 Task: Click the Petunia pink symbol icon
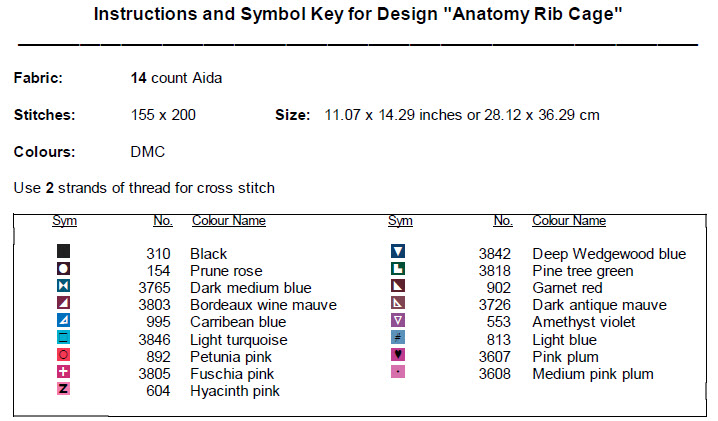tap(64, 355)
